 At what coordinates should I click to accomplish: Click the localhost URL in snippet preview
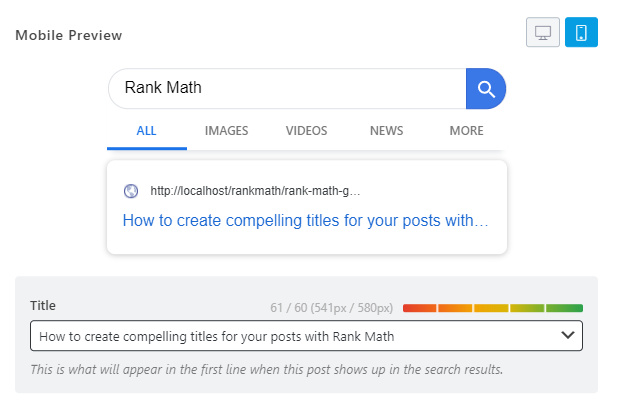(255, 191)
